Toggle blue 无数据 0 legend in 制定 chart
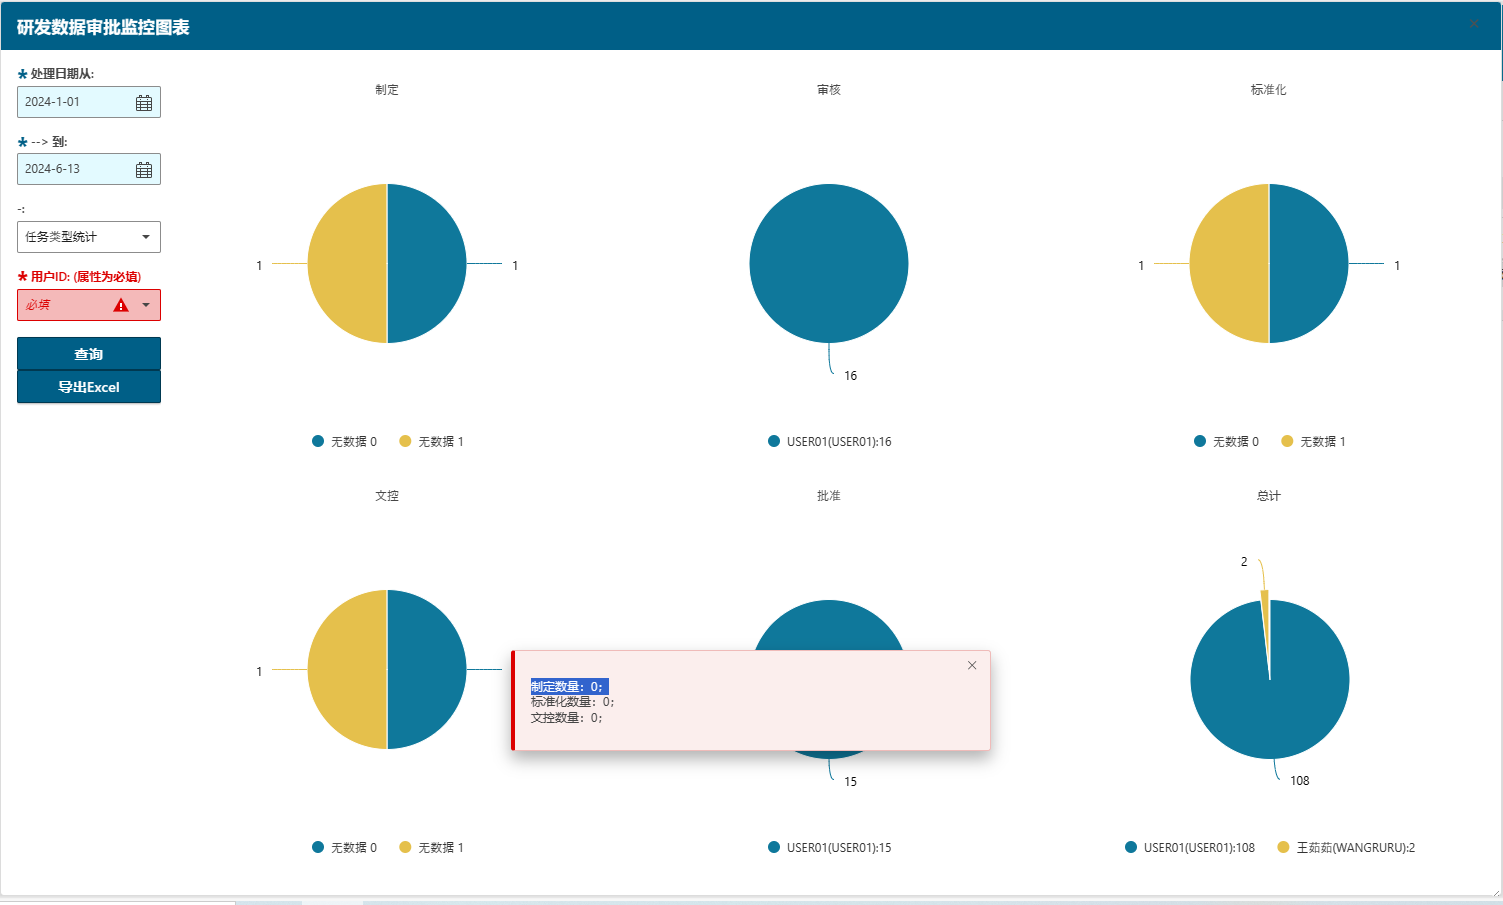 344,441
